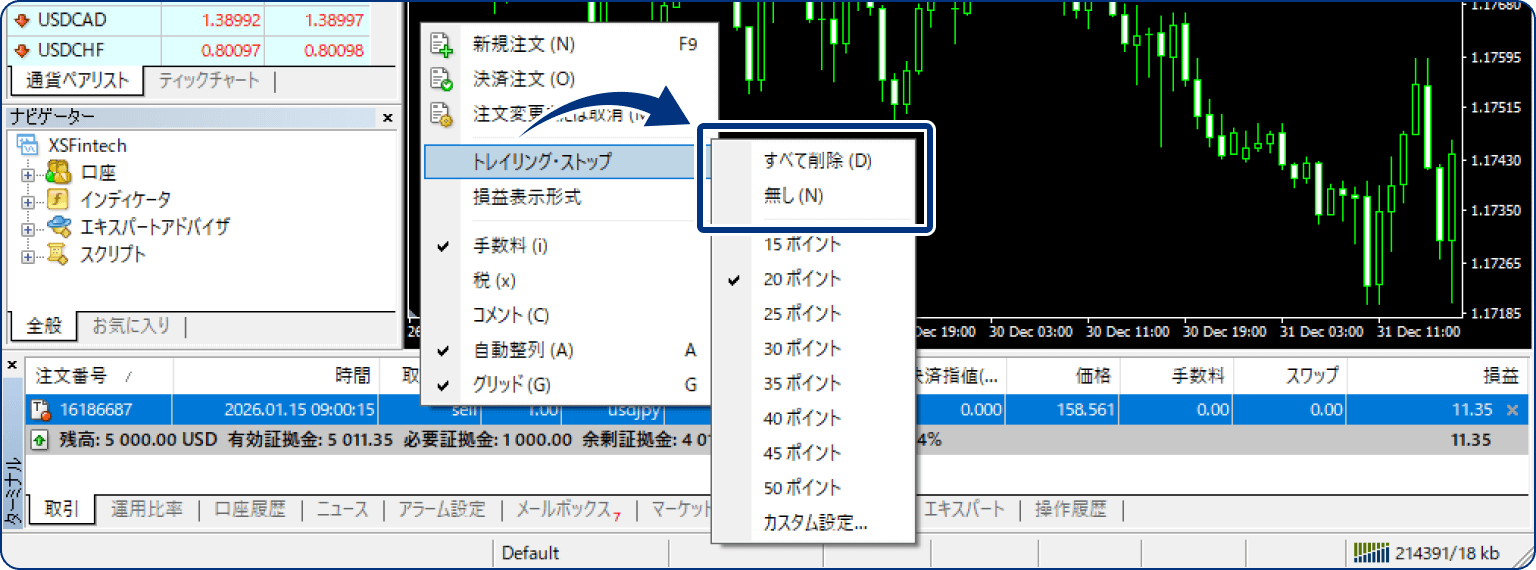Select 15 ポイント trailing stop
1536x570 pixels.
click(813, 245)
